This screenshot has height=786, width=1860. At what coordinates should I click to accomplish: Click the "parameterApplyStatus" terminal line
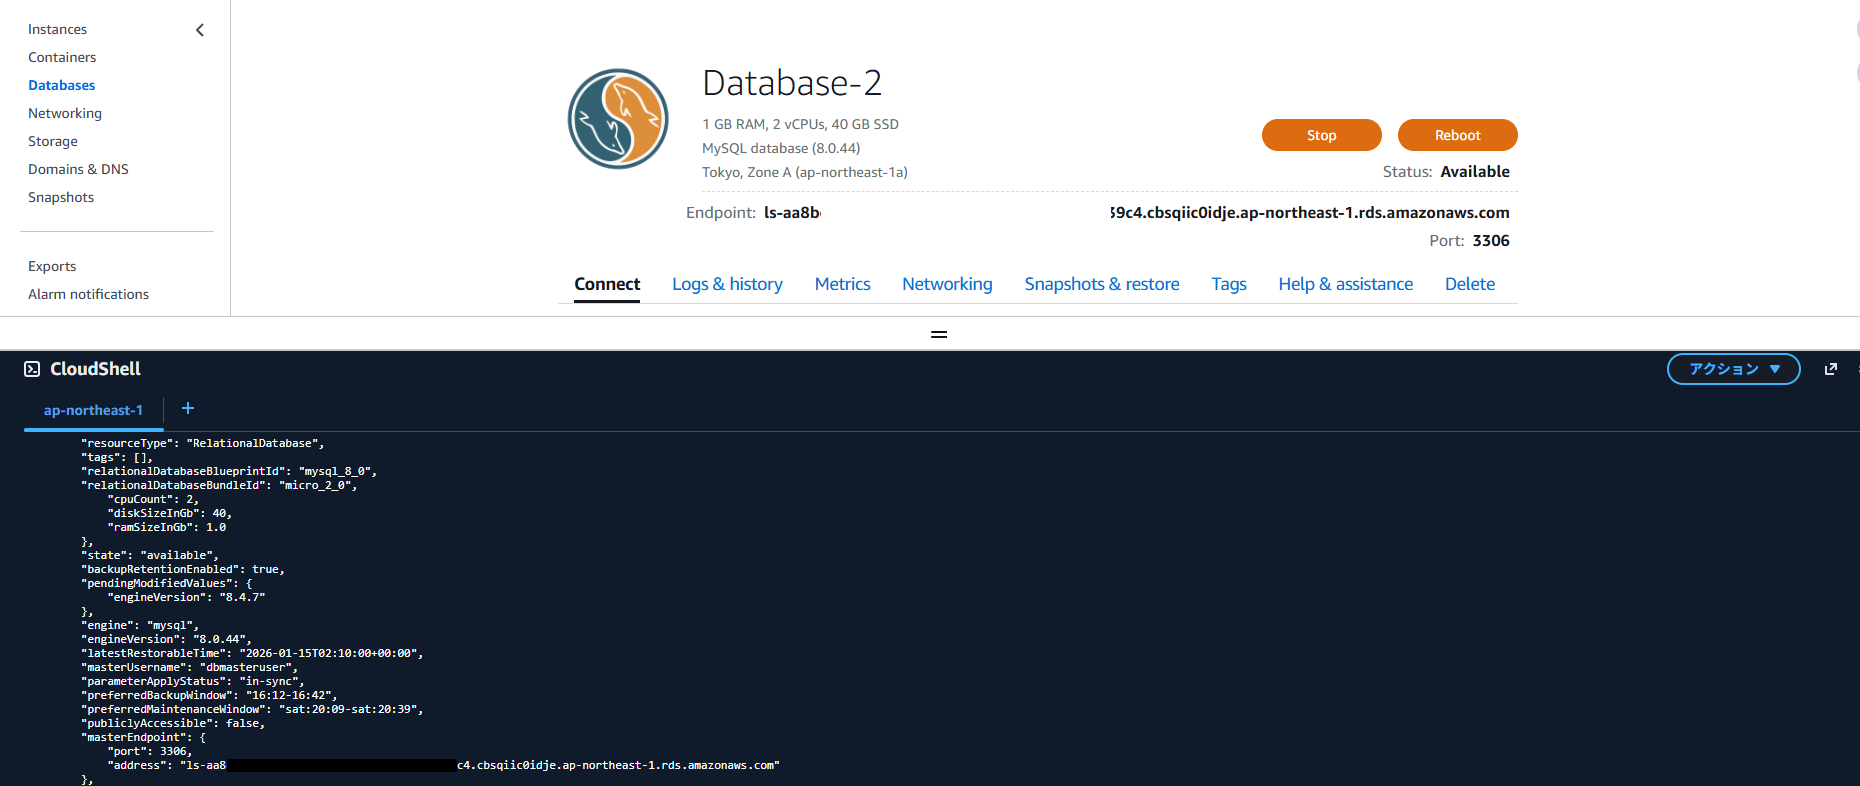pyautogui.click(x=193, y=681)
